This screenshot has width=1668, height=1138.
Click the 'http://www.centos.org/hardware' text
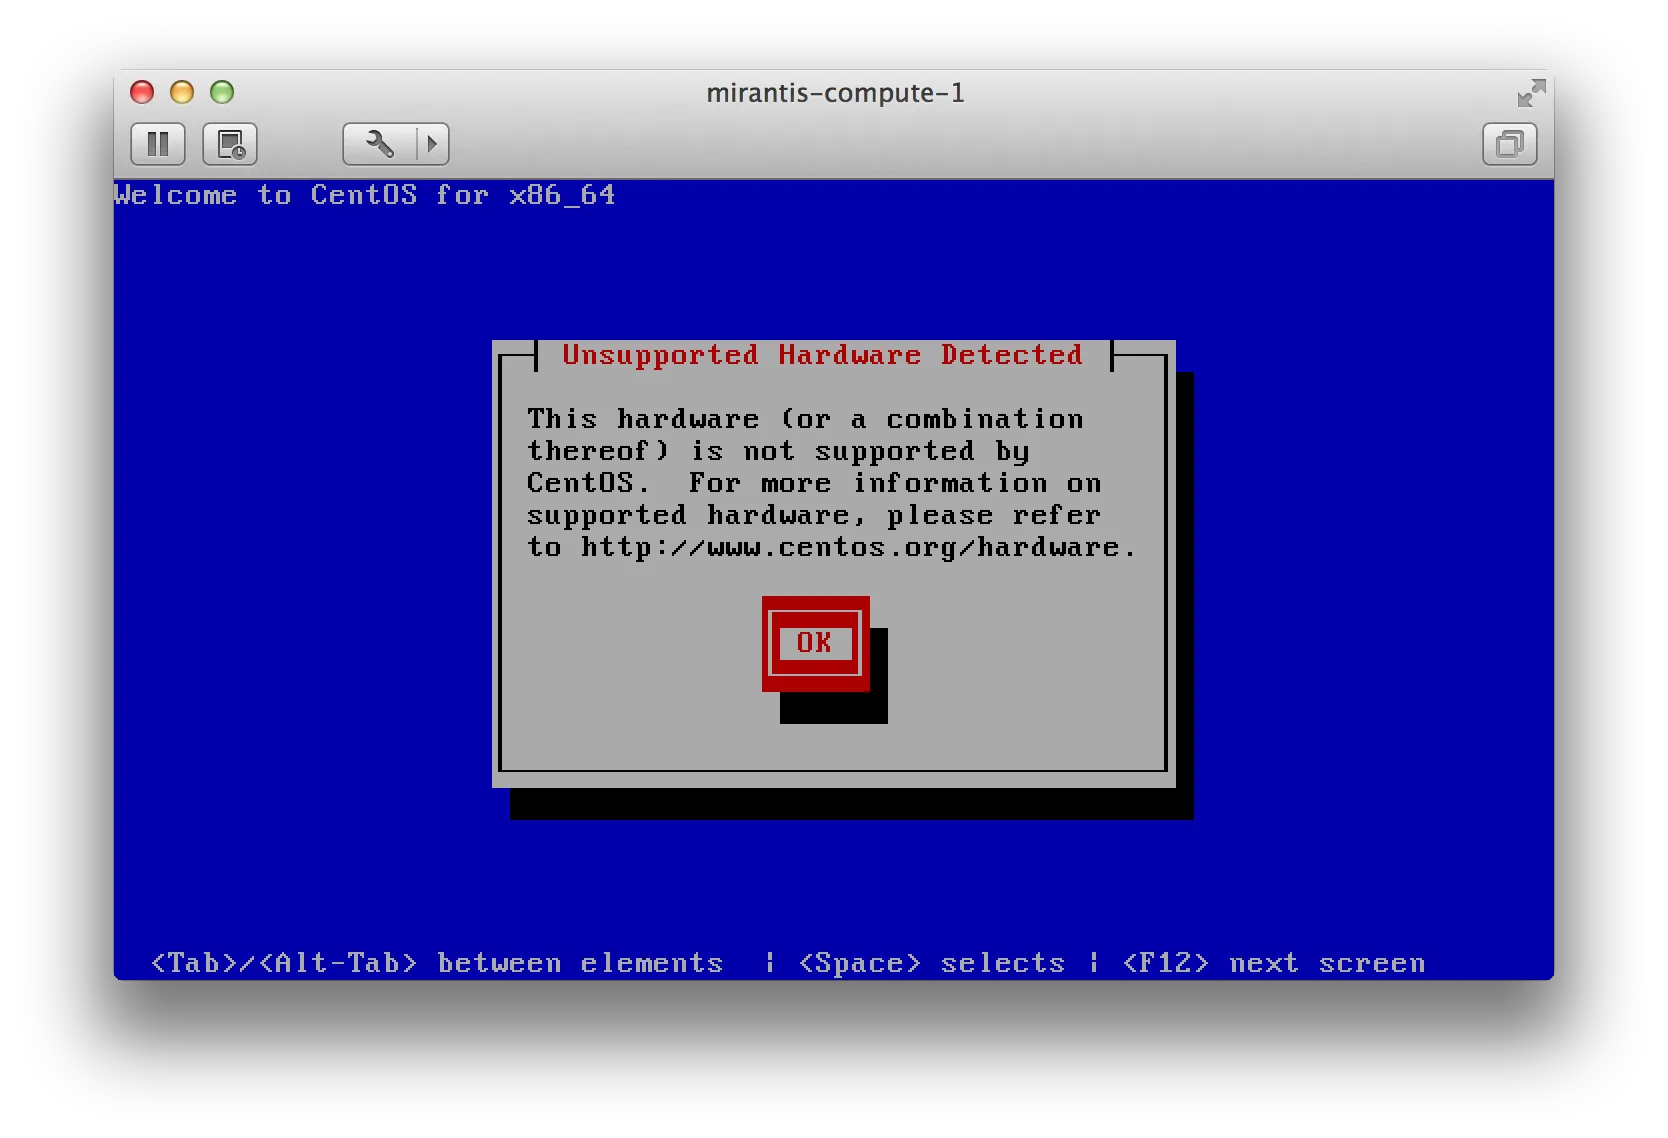850,547
